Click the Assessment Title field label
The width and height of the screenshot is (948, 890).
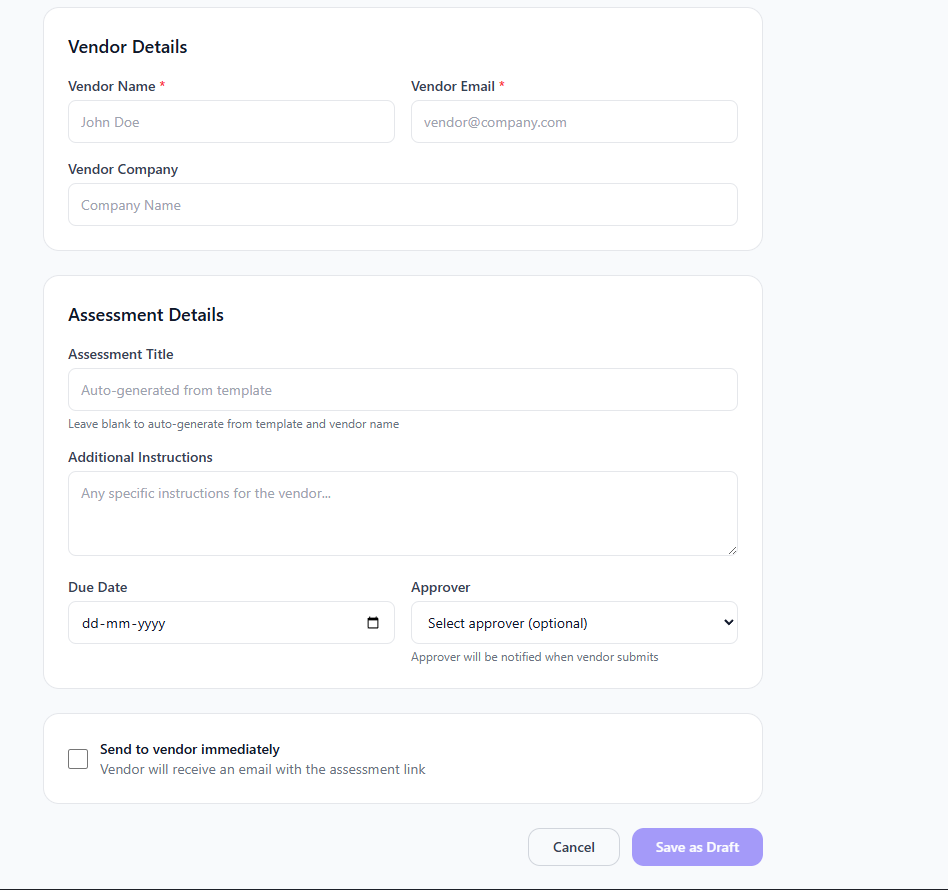coord(120,354)
